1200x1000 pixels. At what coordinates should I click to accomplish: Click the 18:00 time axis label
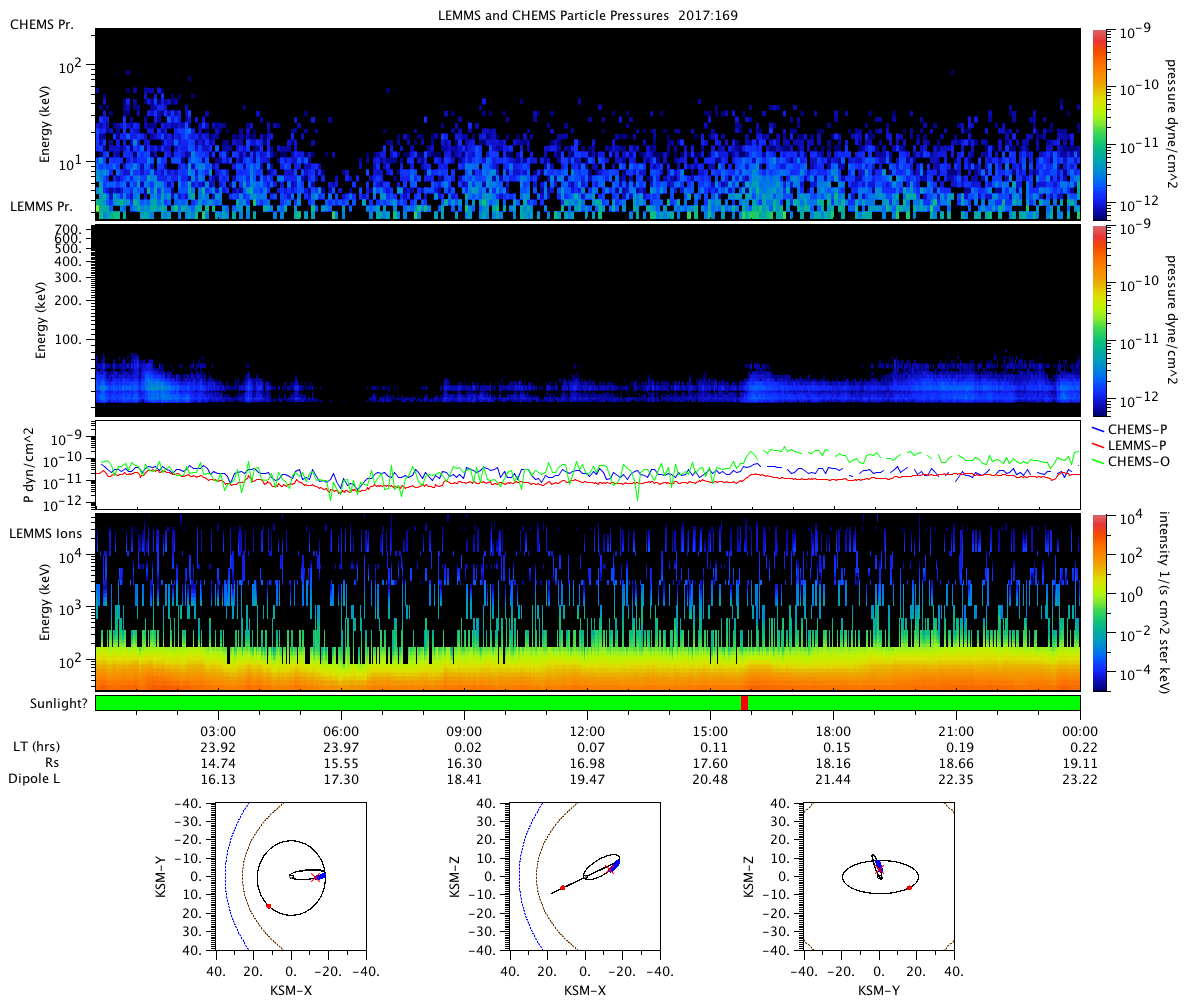[x=833, y=730]
